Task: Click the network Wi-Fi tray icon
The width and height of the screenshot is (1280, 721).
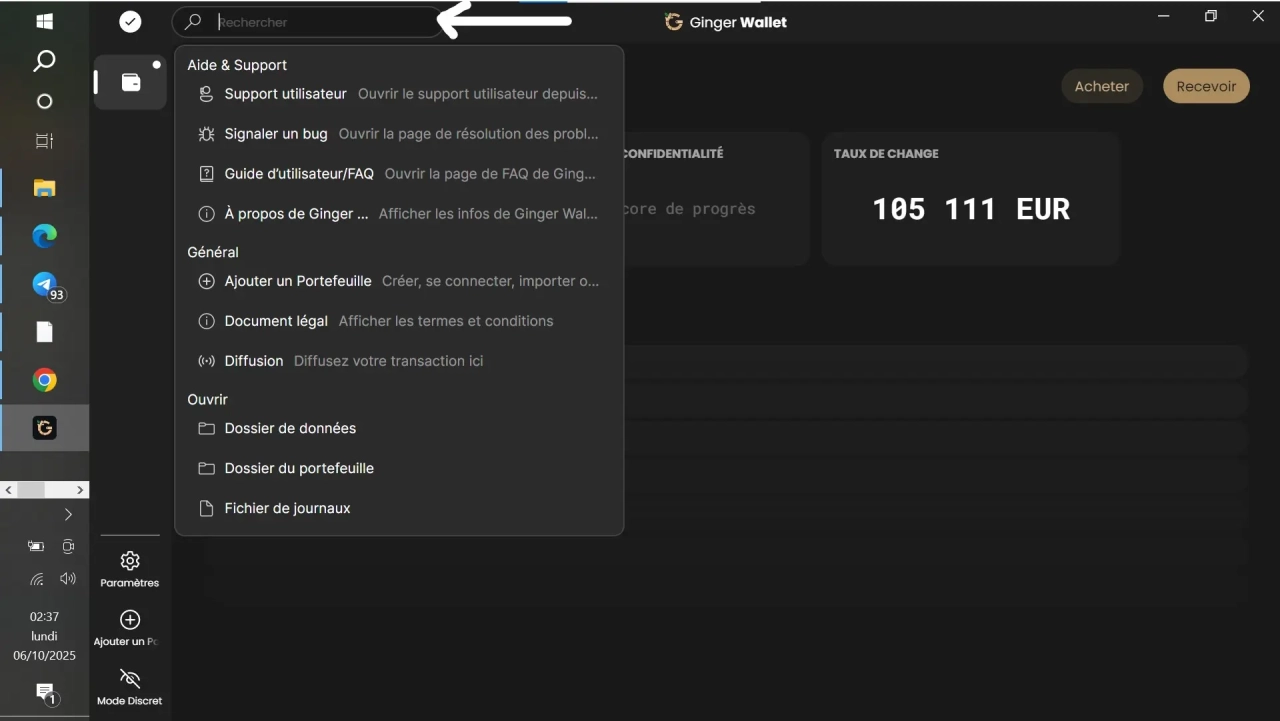Action: click(x=36, y=578)
